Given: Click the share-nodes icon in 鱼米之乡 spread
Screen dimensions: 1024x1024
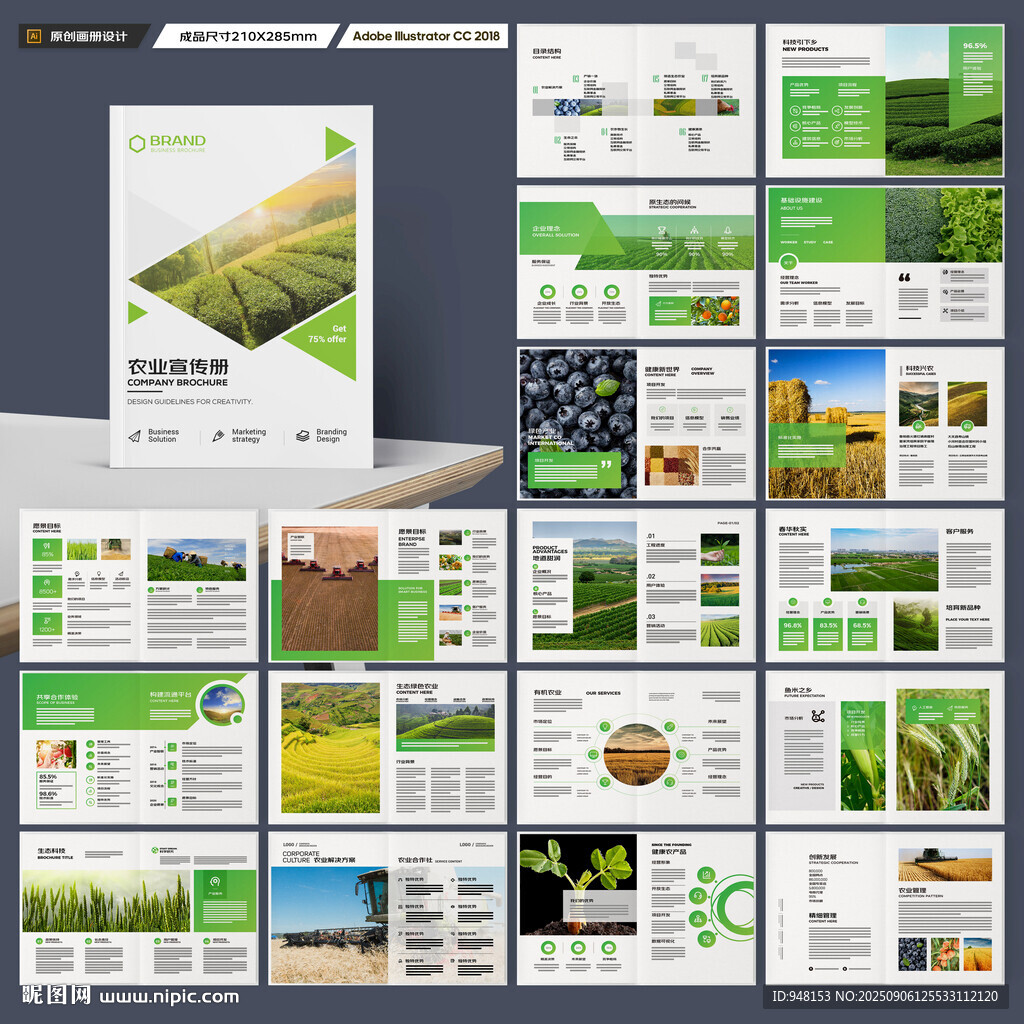Looking at the screenshot, I should (818, 717).
